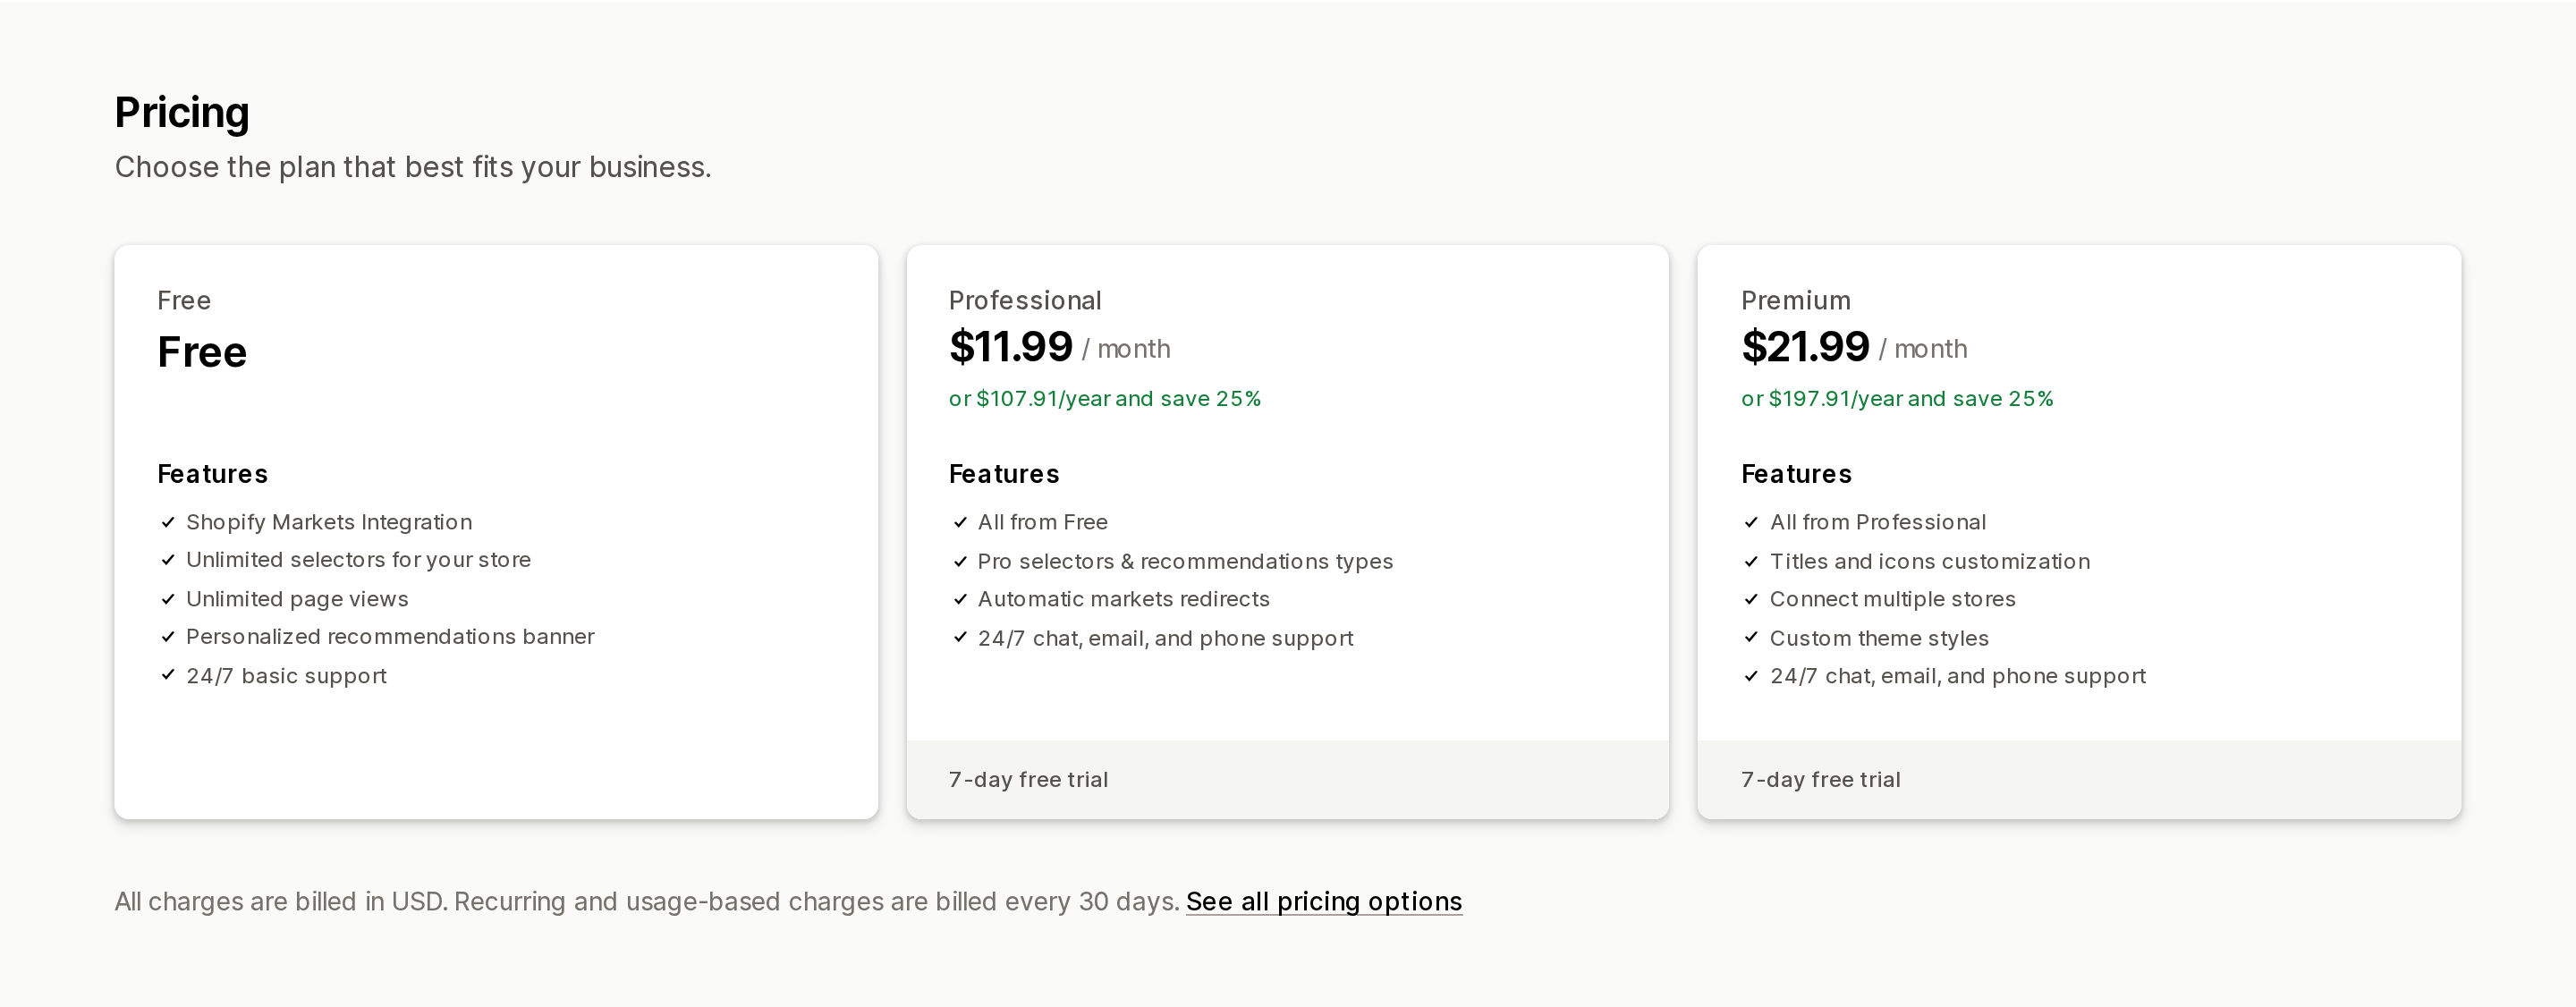This screenshot has width=2576, height=1007.
Task: Click Premium plan 7-day free trial footer
Action: coord(2079,779)
